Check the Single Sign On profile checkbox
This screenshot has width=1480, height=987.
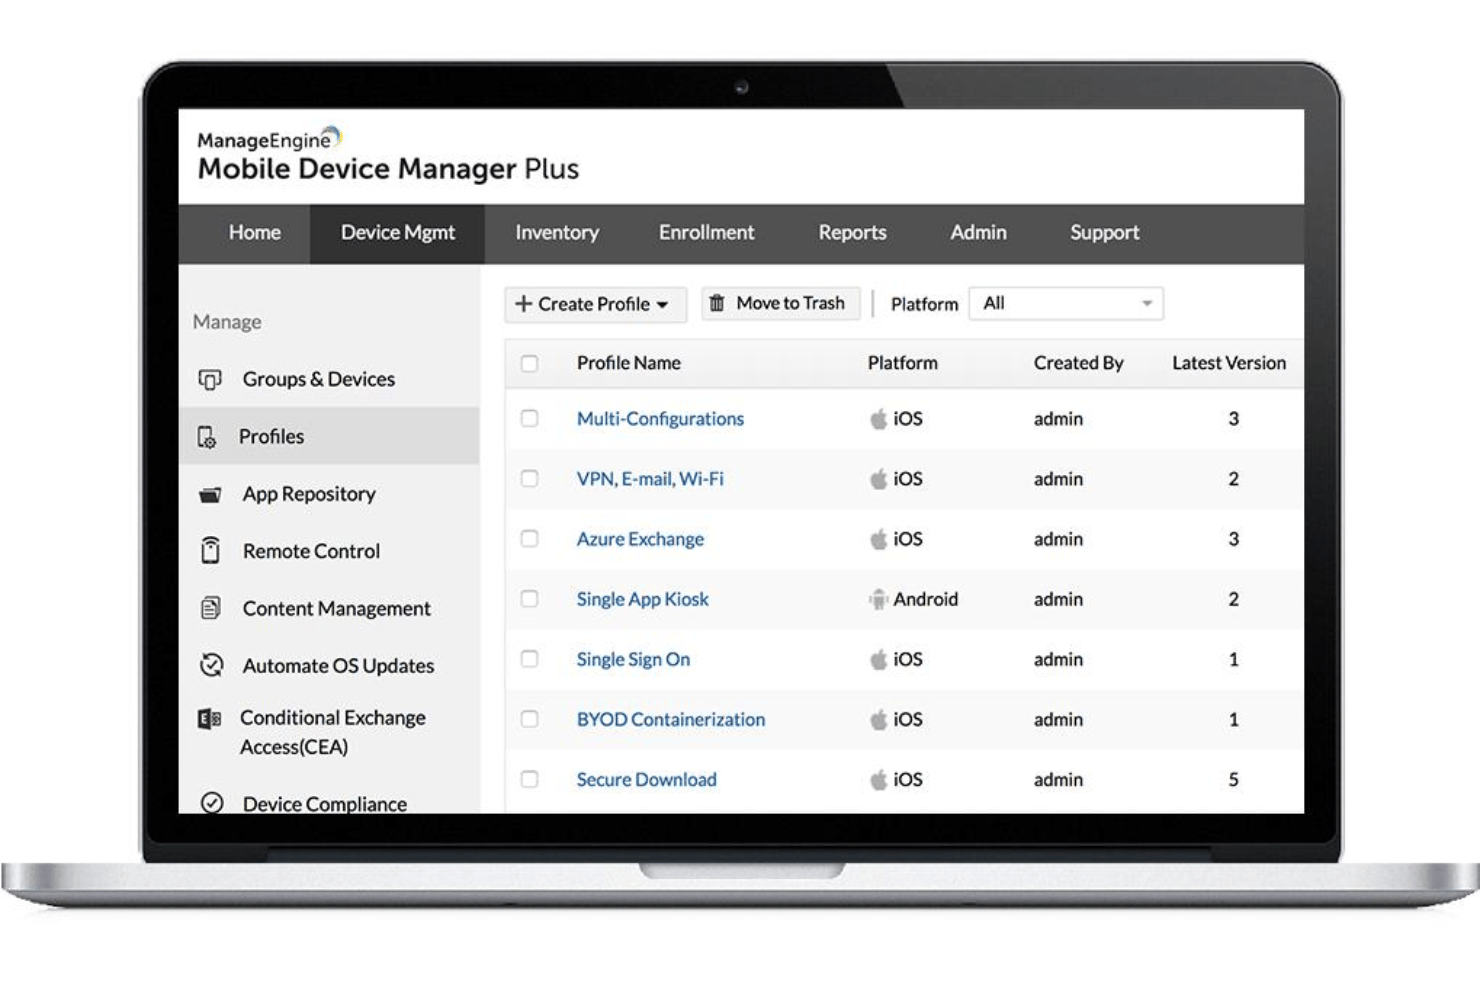(530, 659)
